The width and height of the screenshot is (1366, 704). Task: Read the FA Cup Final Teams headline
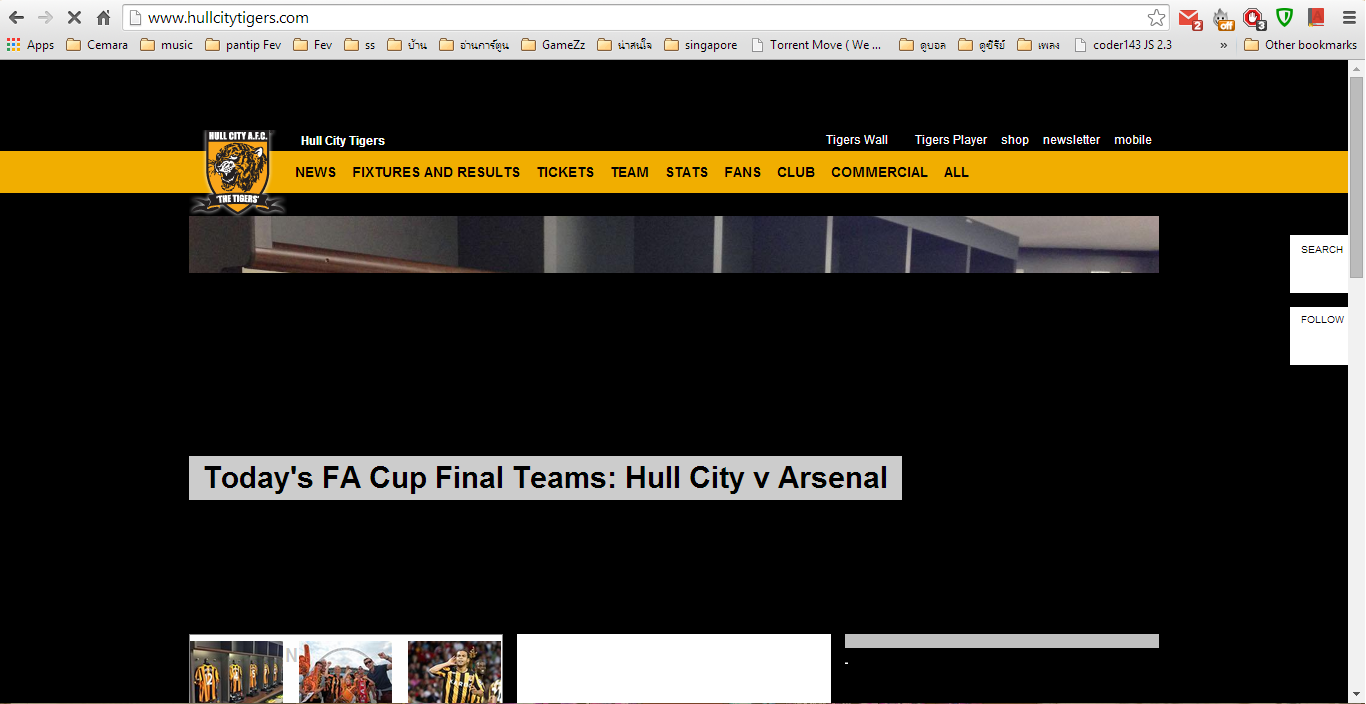(545, 478)
